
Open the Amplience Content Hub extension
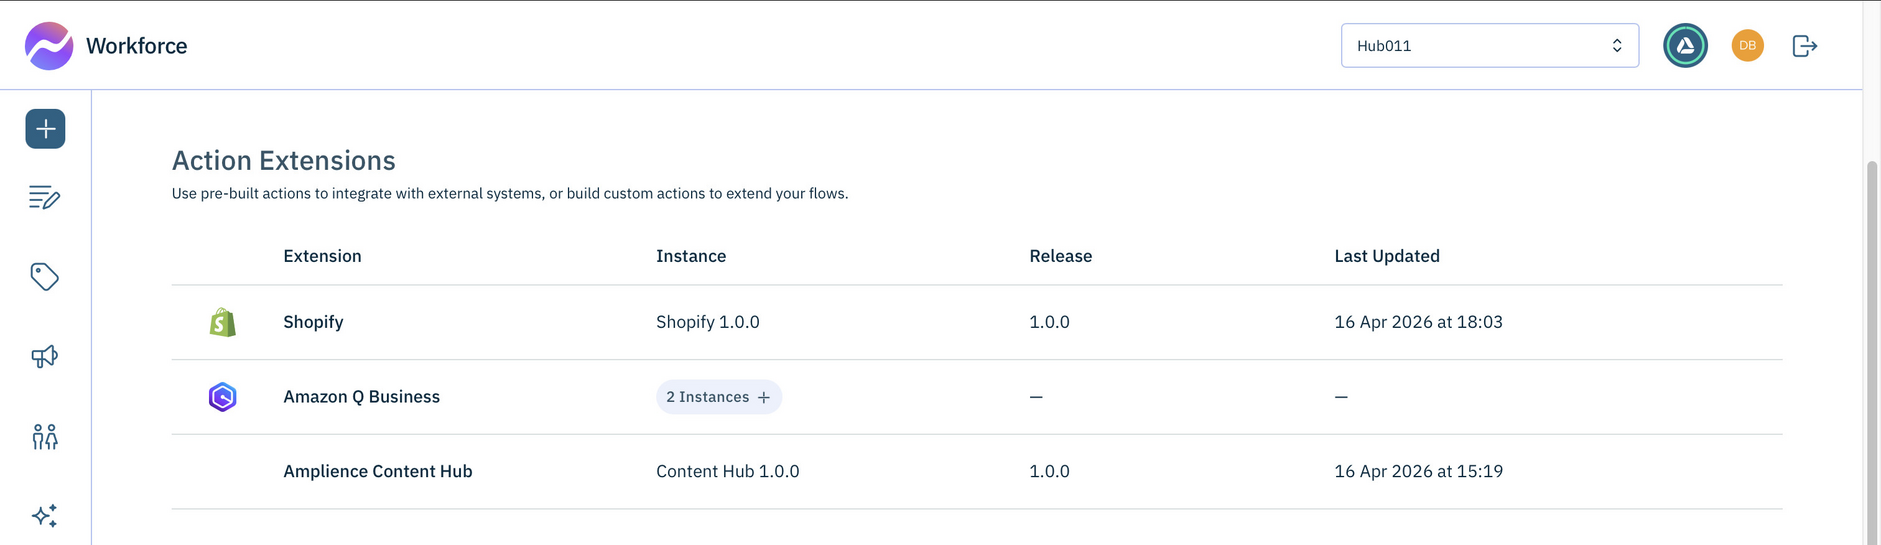click(377, 471)
